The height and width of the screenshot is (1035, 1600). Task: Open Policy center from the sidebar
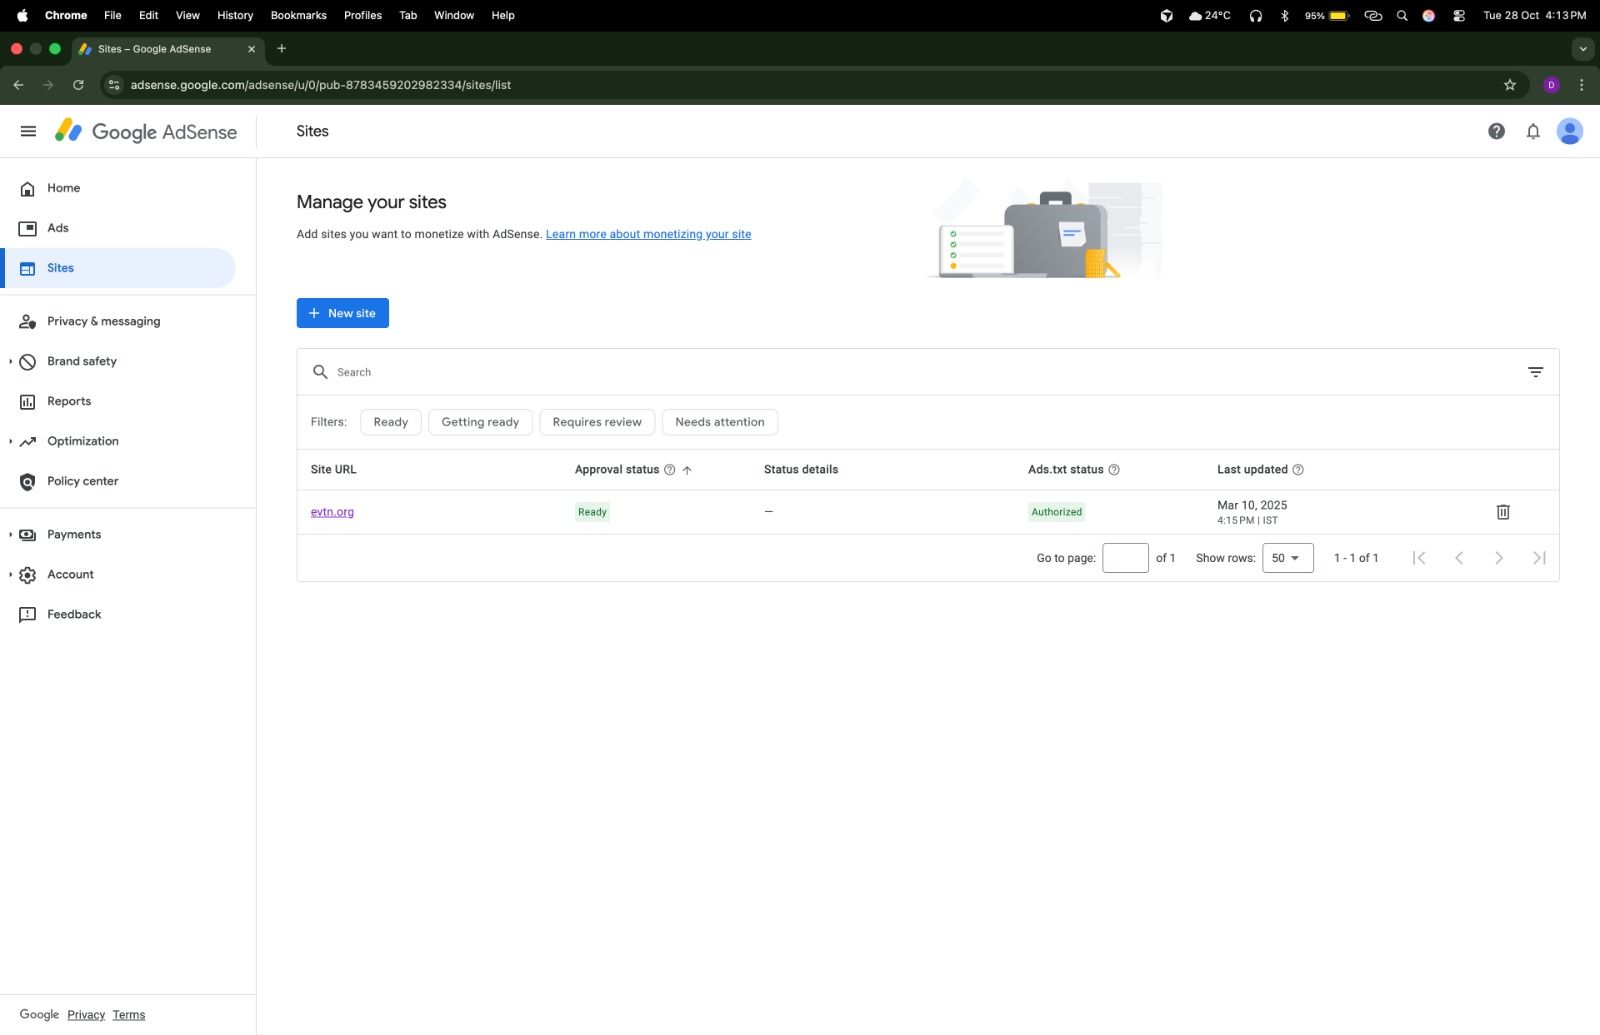82,481
